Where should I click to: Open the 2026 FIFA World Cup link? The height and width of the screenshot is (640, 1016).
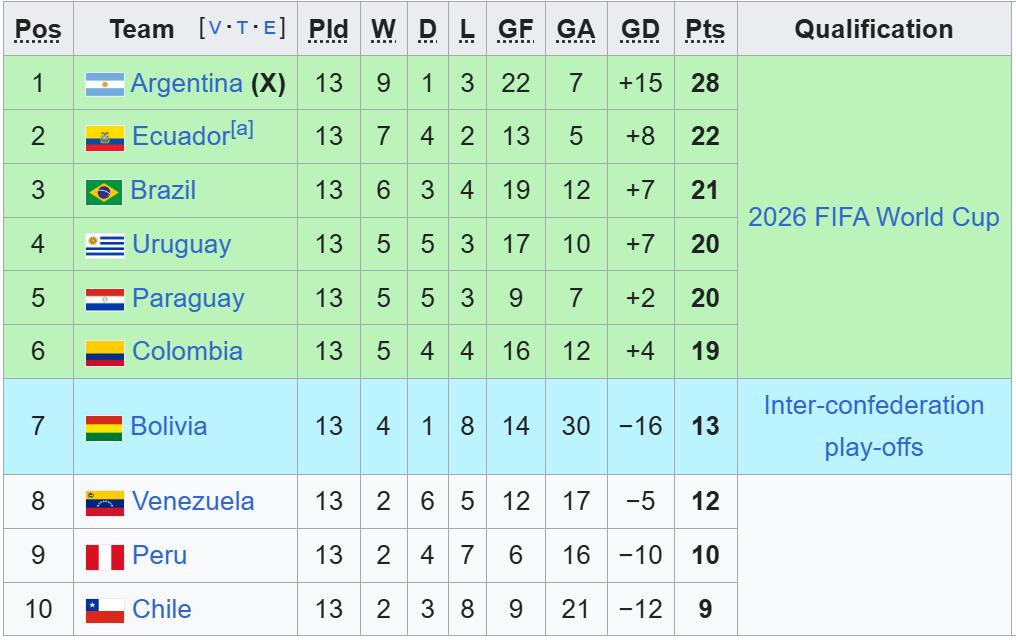(873, 217)
